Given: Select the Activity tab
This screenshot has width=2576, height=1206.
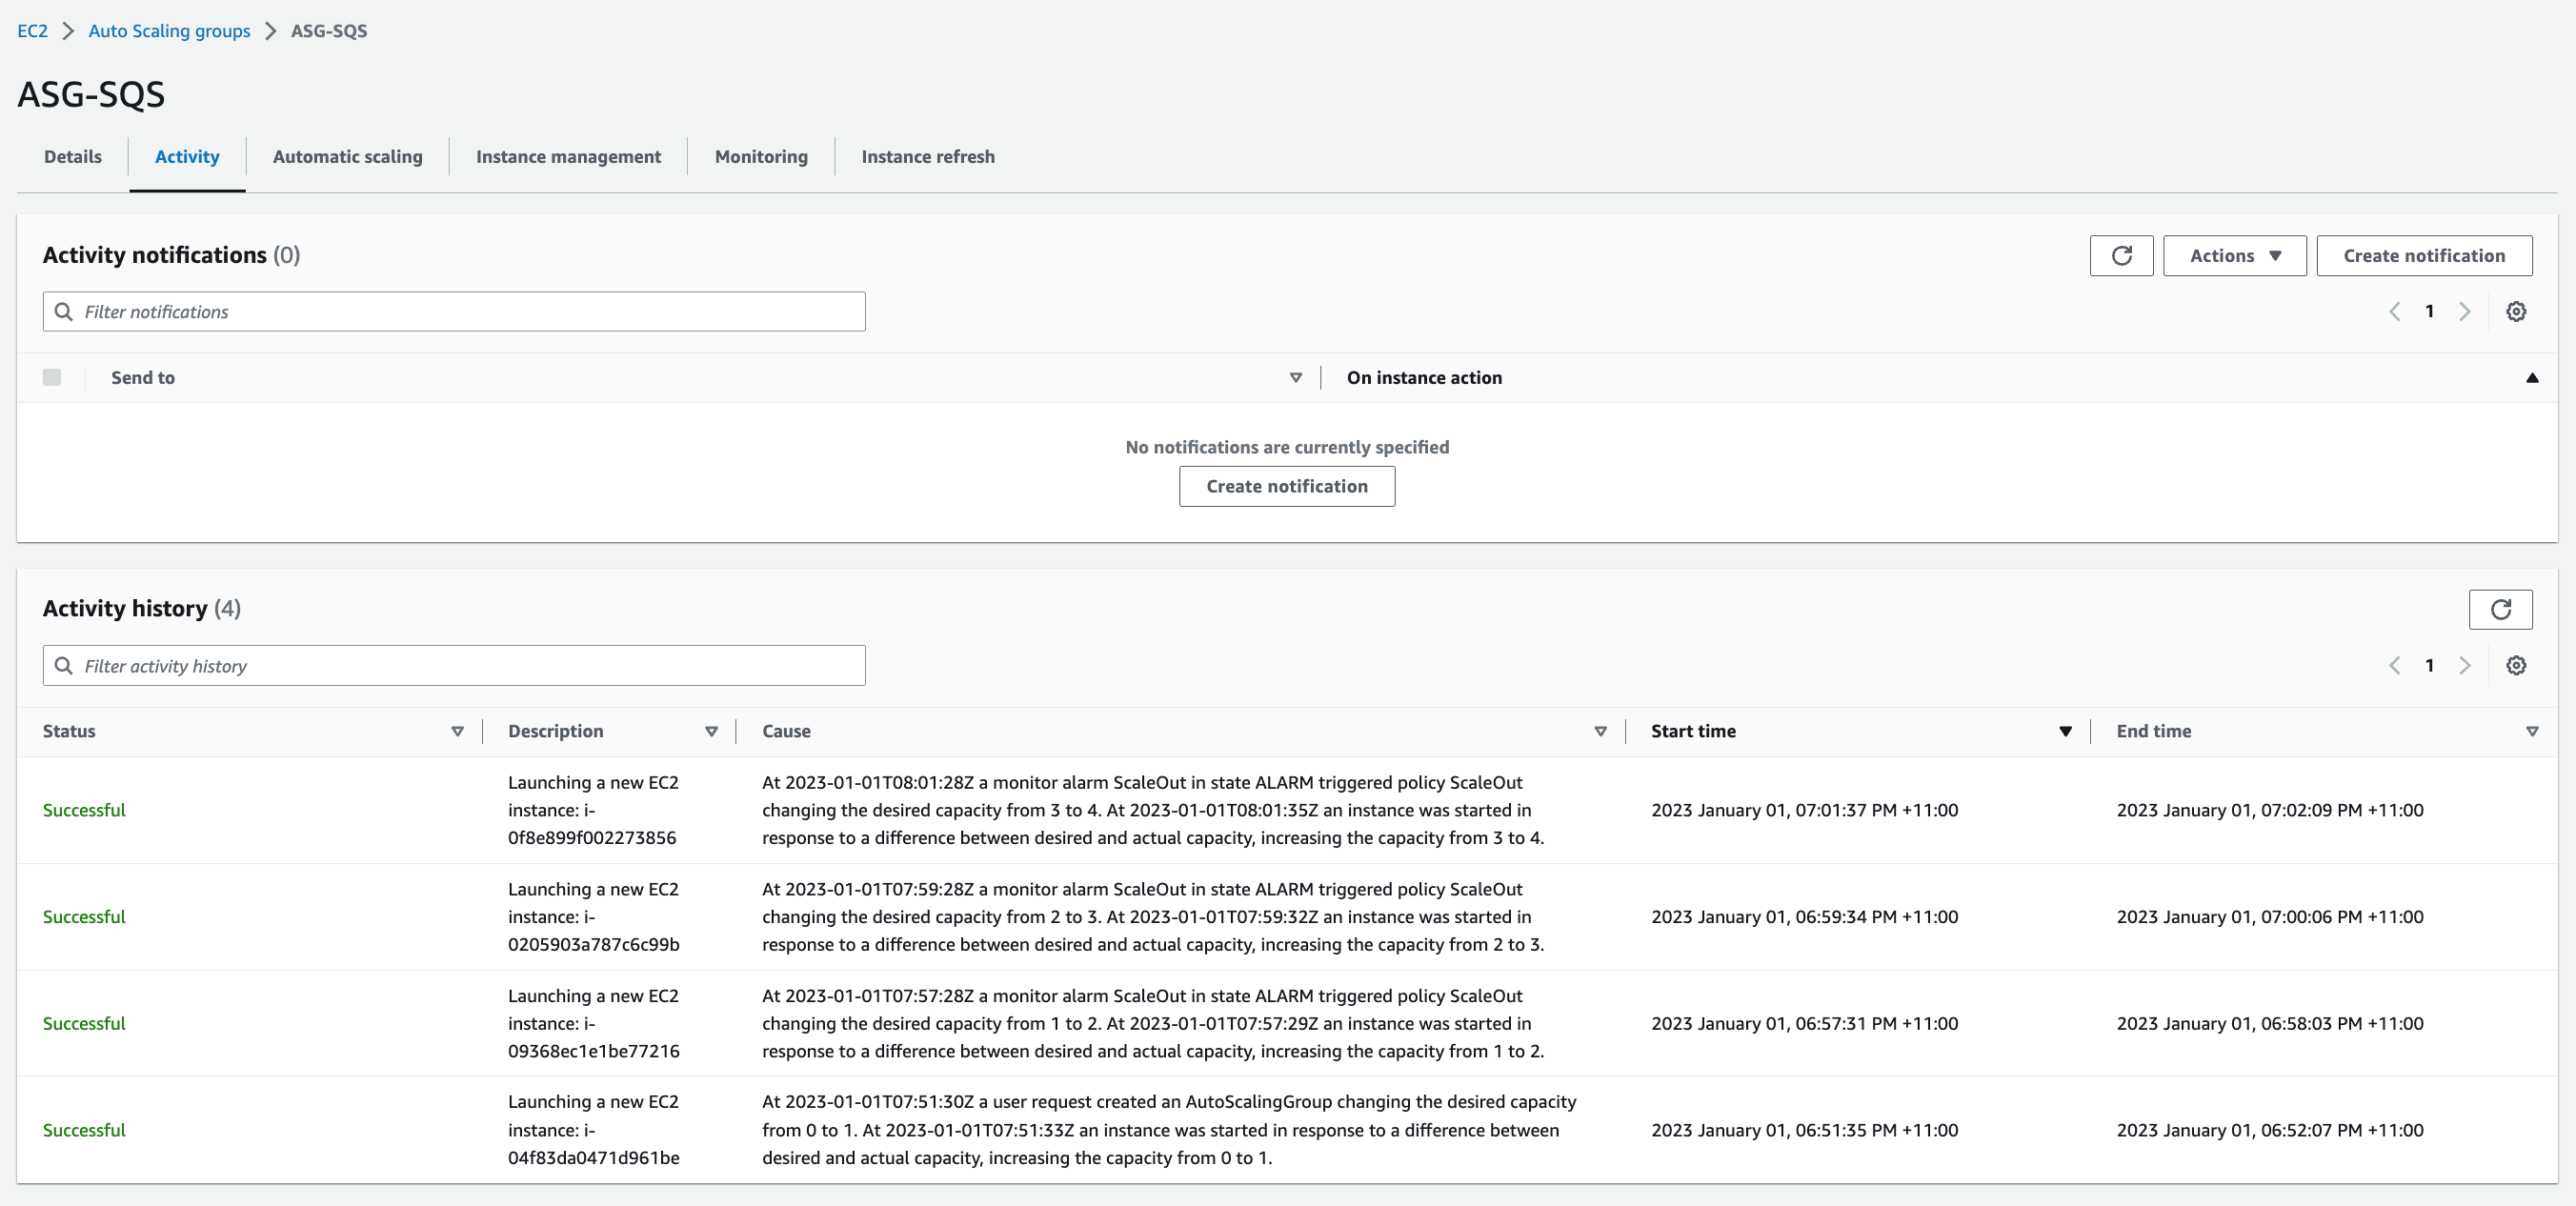Looking at the screenshot, I should 187,157.
